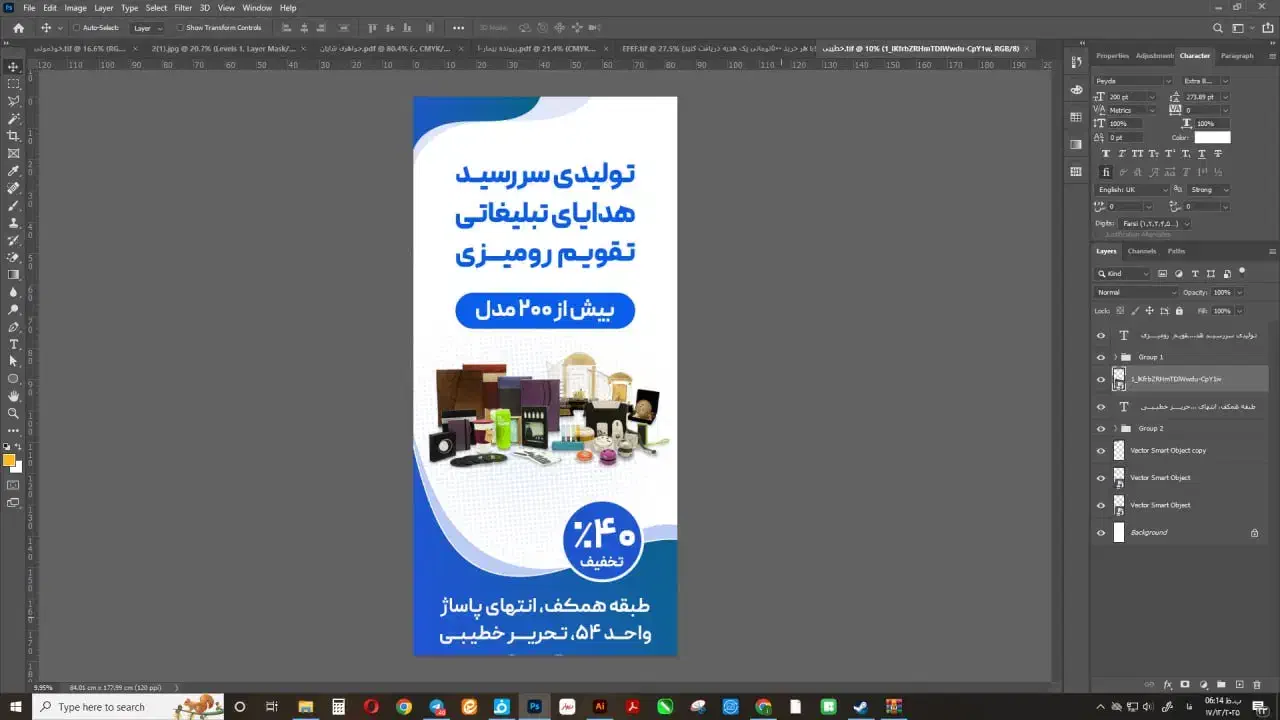Open the Peyda font family dropdown
This screenshot has height=720, width=1280.
pyautogui.click(x=1133, y=81)
